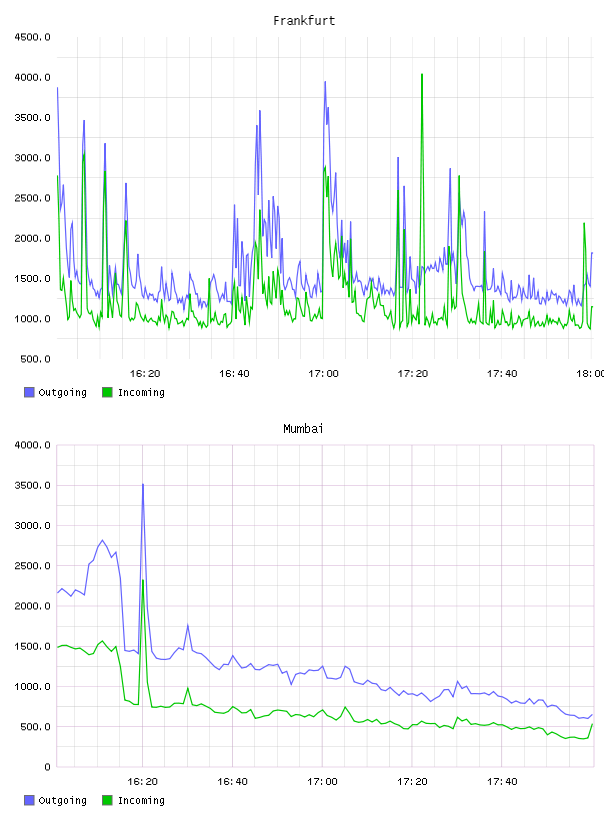Screen dimensions: 608x816
Task: Click the Outgoing legend label under Frankfurt chart
Action: [62, 393]
